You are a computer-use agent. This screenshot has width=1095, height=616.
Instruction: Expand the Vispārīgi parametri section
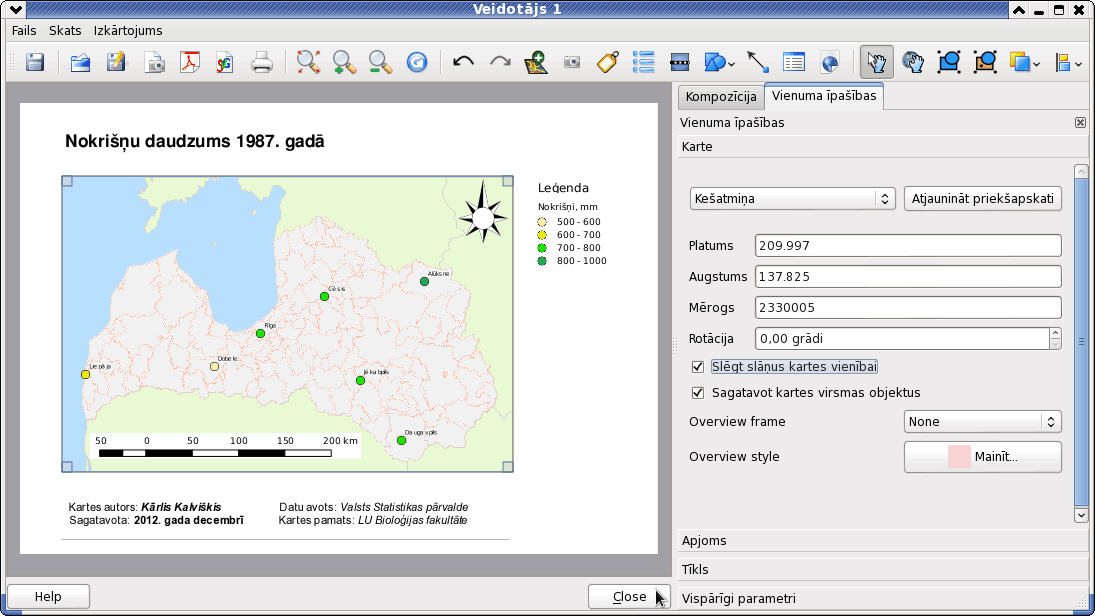coord(883,599)
